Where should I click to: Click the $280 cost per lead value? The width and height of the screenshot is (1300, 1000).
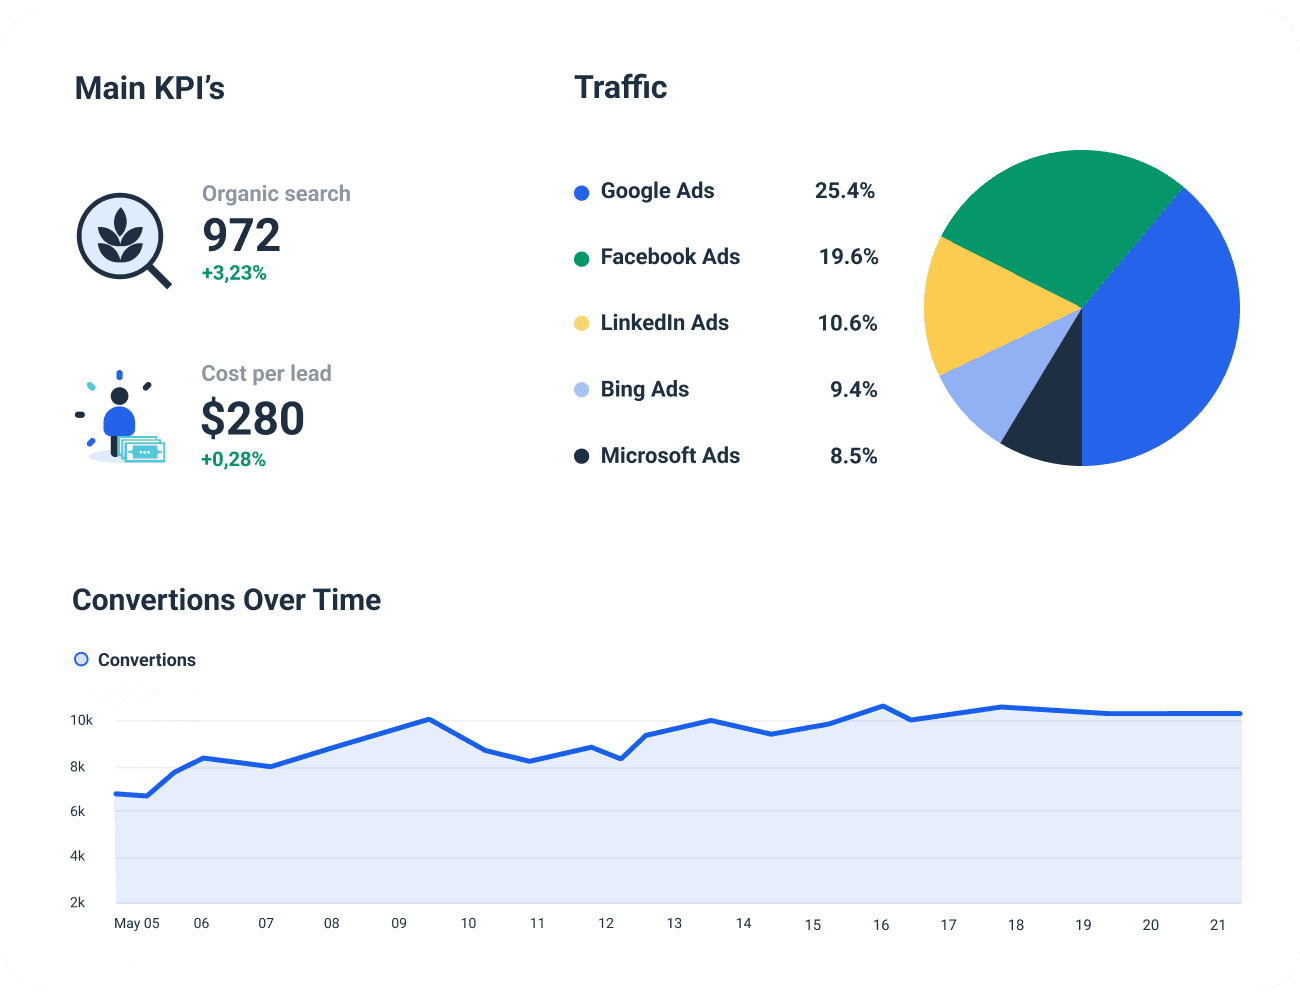point(253,418)
